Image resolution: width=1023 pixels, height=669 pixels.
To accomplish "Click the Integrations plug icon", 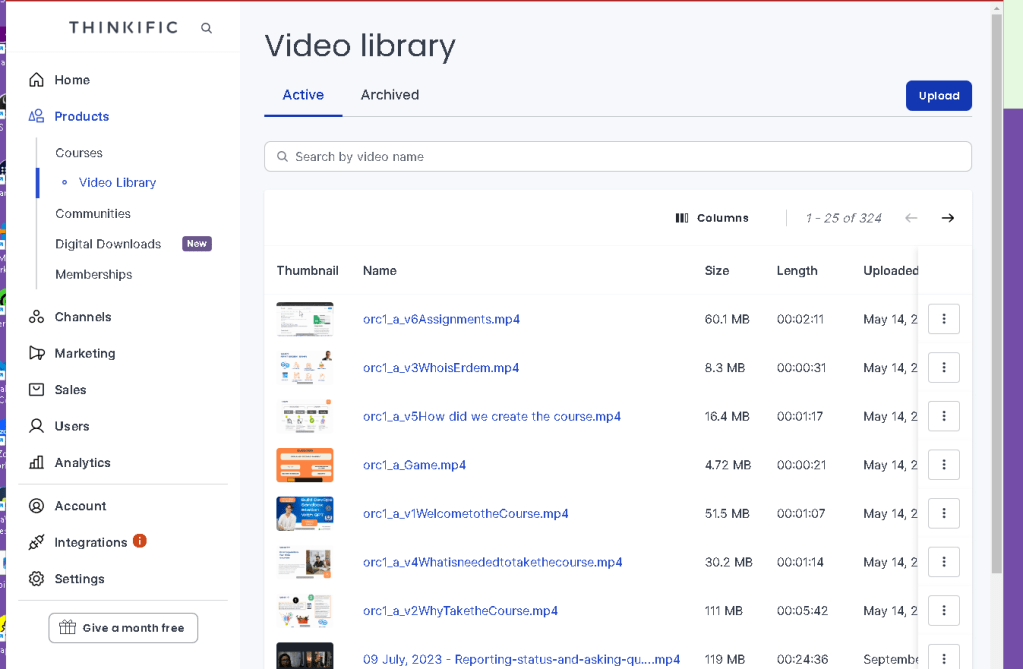I will click(x=37, y=542).
